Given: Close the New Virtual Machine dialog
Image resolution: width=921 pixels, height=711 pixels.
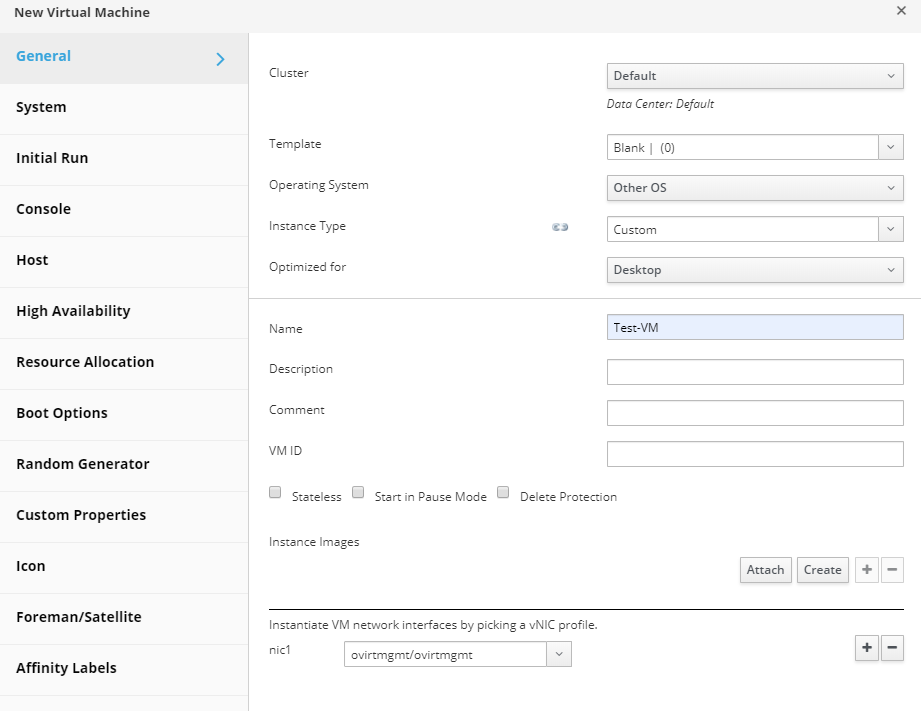Looking at the screenshot, I should point(901,10).
